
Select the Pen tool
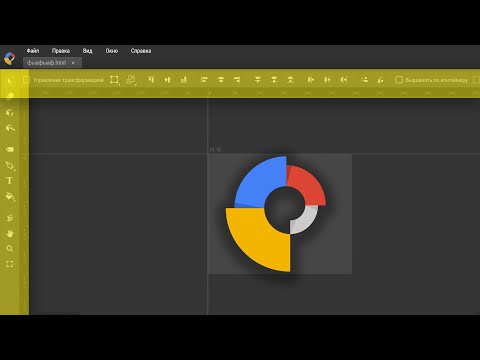point(10,165)
